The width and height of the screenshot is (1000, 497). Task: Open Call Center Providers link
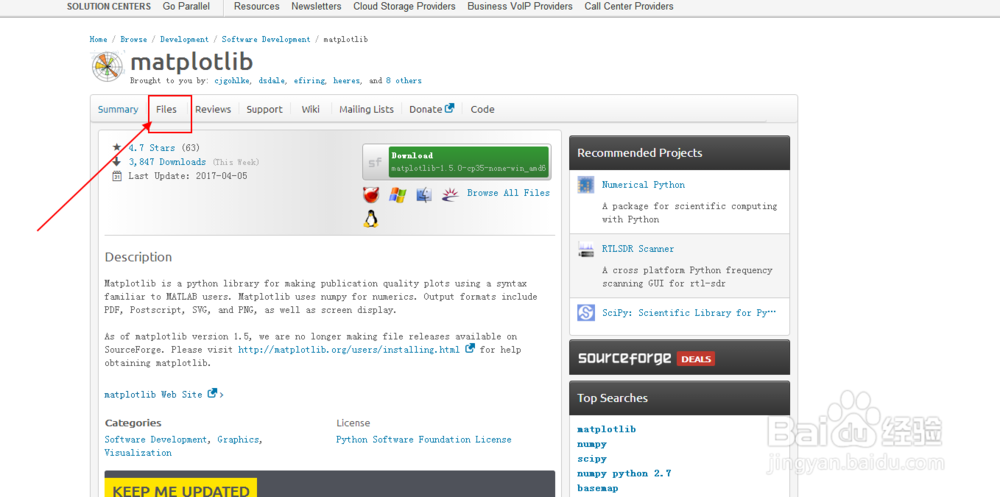click(629, 6)
